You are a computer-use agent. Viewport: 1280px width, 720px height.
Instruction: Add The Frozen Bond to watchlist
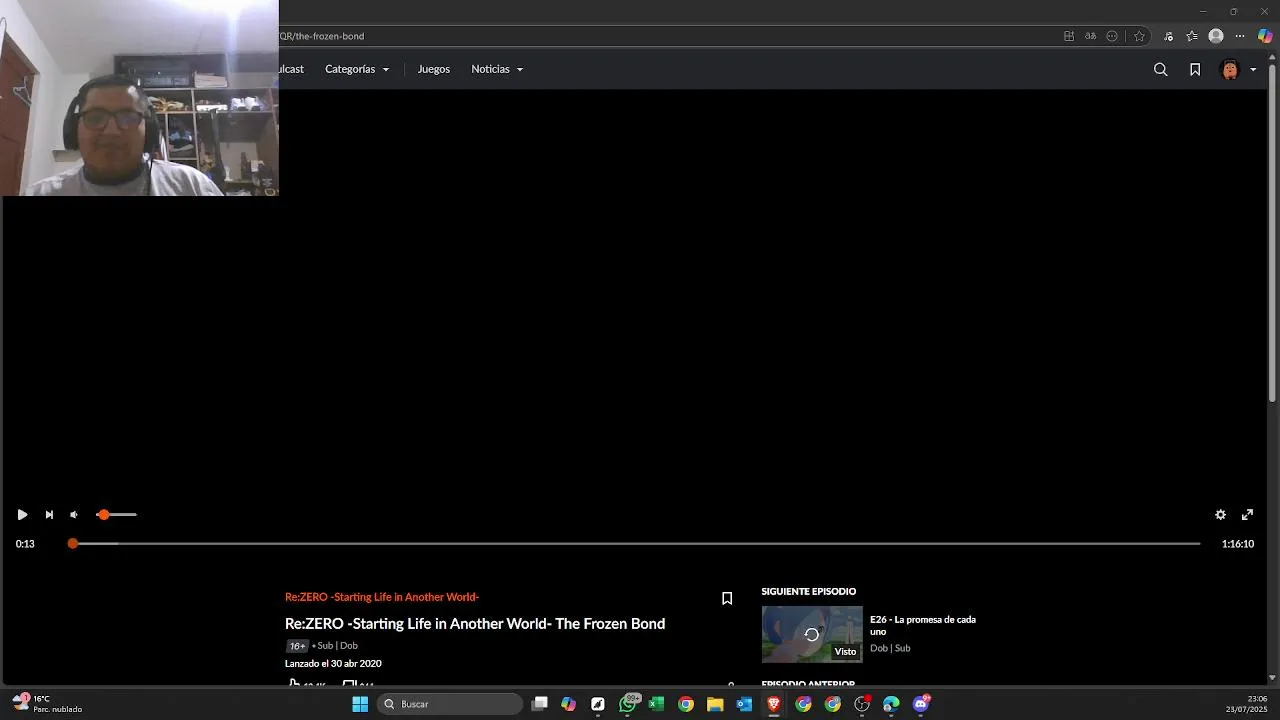[x=727, y=598]
